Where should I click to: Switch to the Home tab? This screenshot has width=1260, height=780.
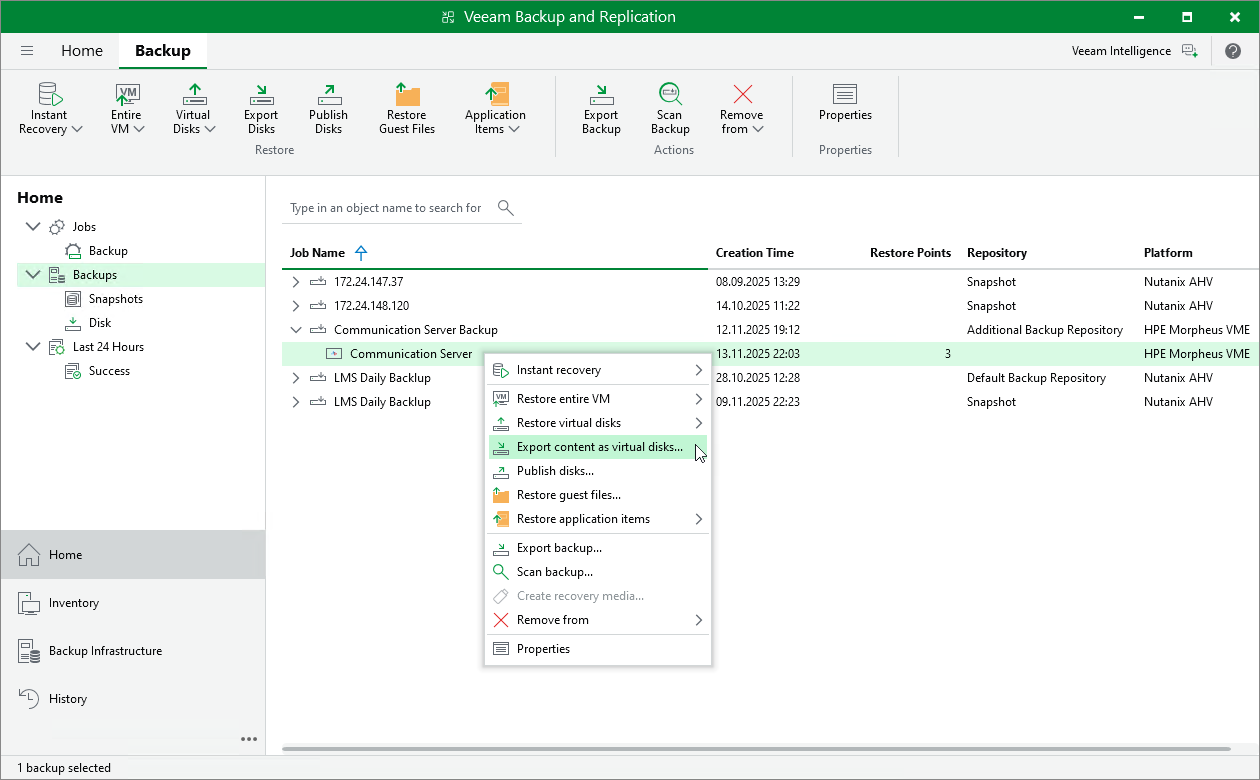[x=81, y=50]
